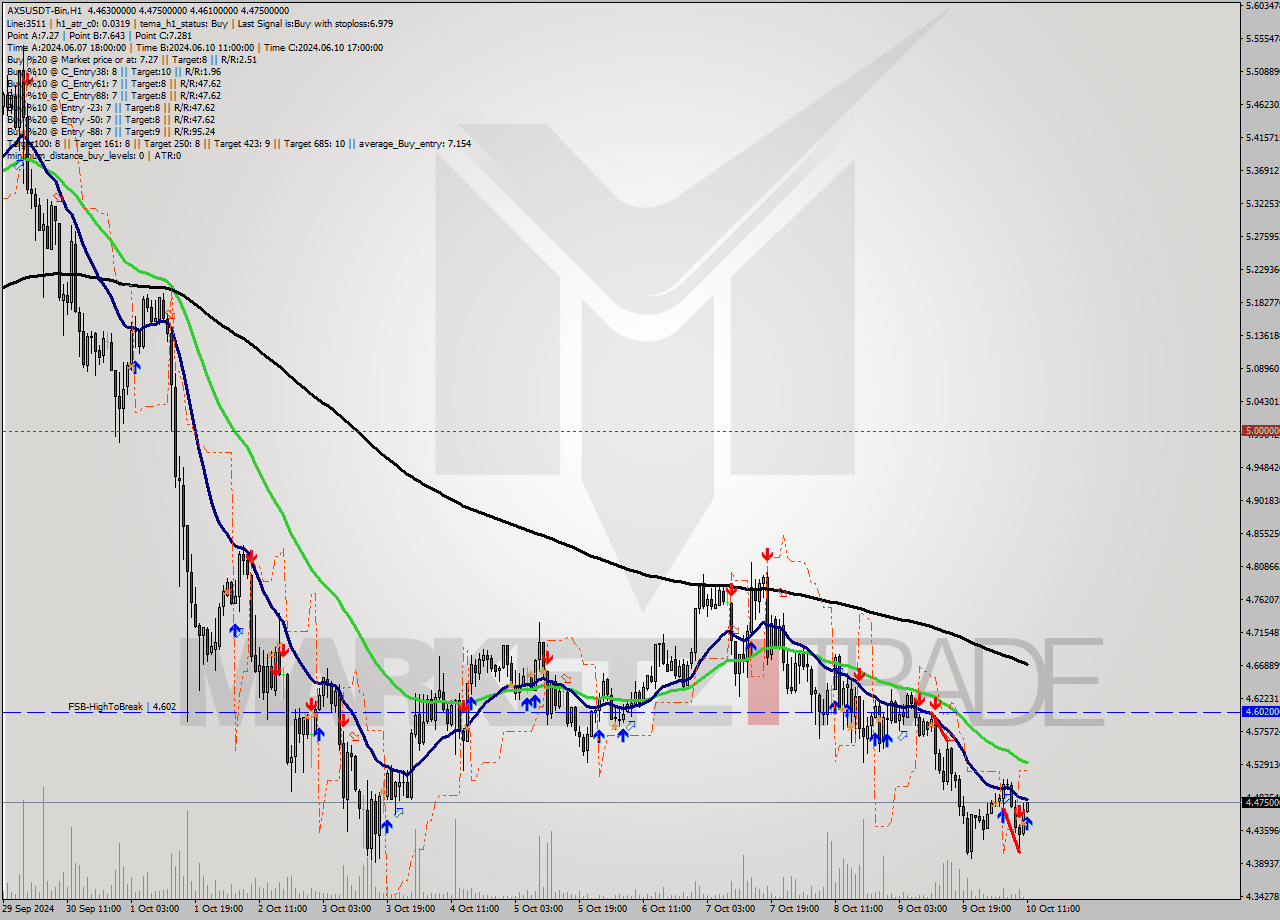Click the 'C_Entry88: 7' buy line
The width and height of the screenshot is (1280, 920).
pyautogui.click(x=113, y=95)
